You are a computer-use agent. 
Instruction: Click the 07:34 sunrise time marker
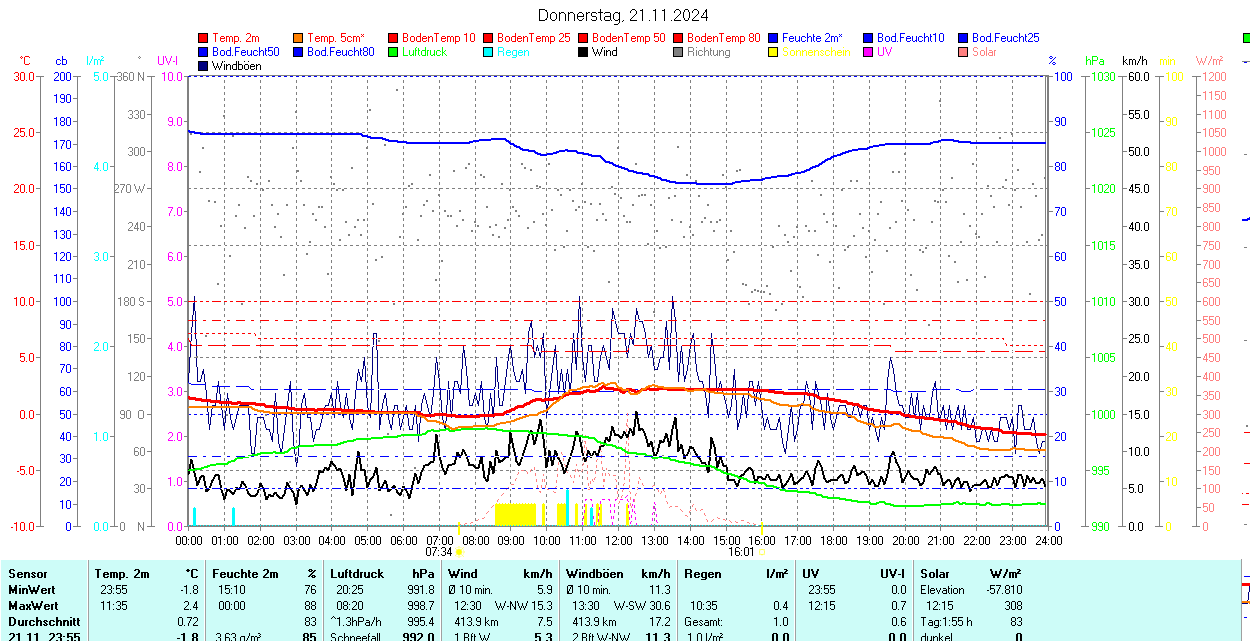click(x=439, y=551)
